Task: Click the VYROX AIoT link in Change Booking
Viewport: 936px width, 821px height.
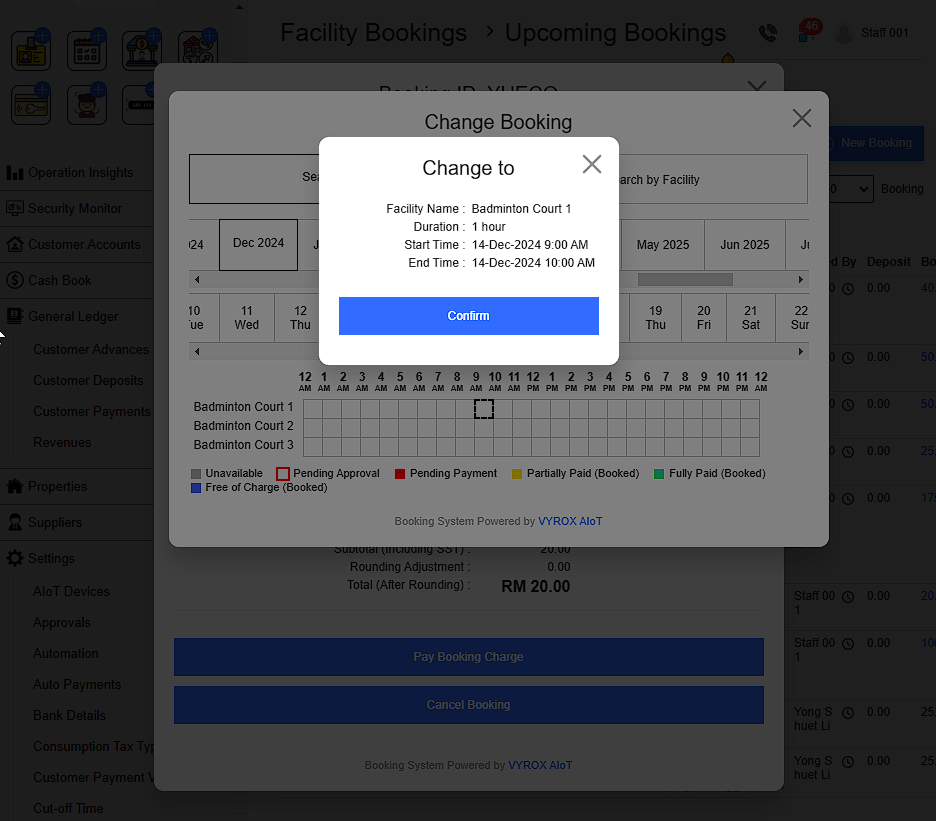Action: (570, 521)
